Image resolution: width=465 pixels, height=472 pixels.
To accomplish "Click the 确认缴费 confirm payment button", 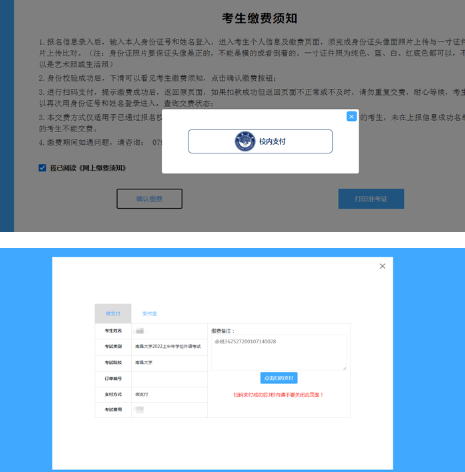I will tap(149, 199).
